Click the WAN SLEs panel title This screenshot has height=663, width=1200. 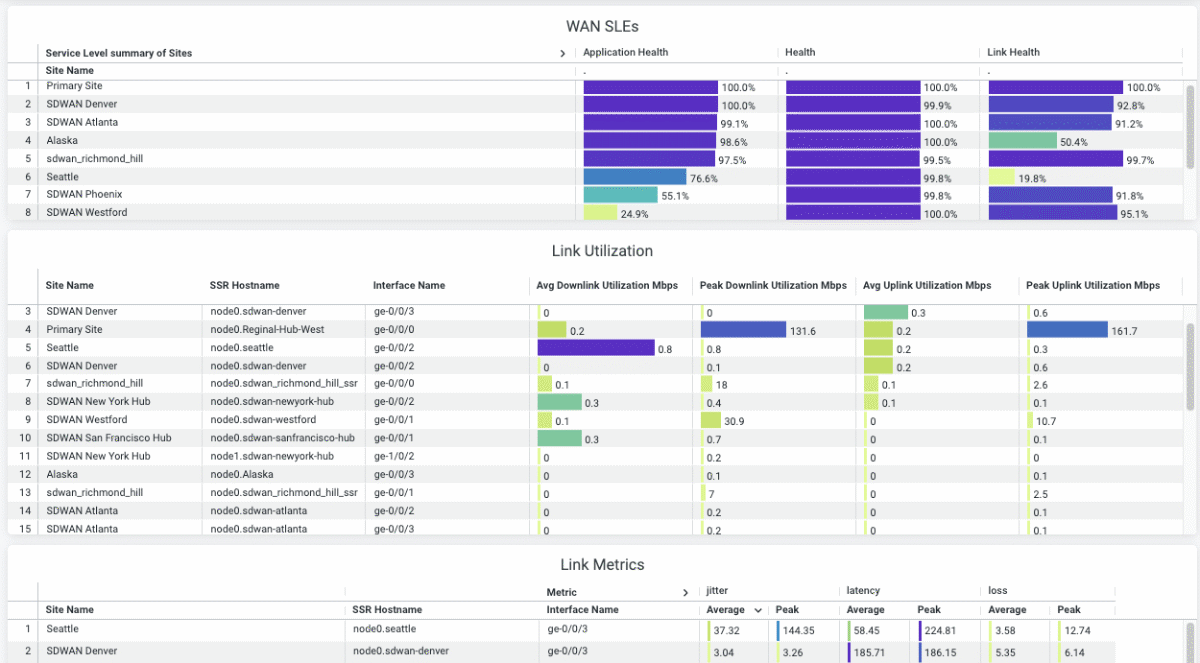[601, 26]
